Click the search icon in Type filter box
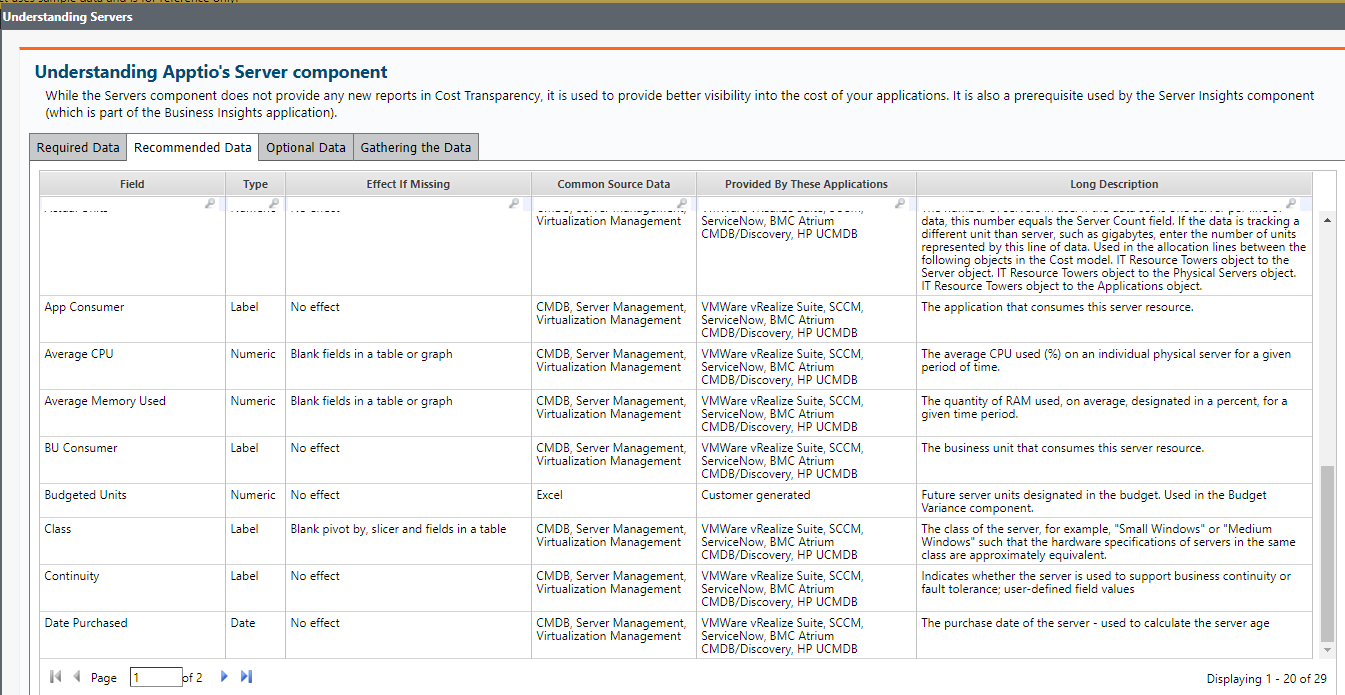 (273, 203)
